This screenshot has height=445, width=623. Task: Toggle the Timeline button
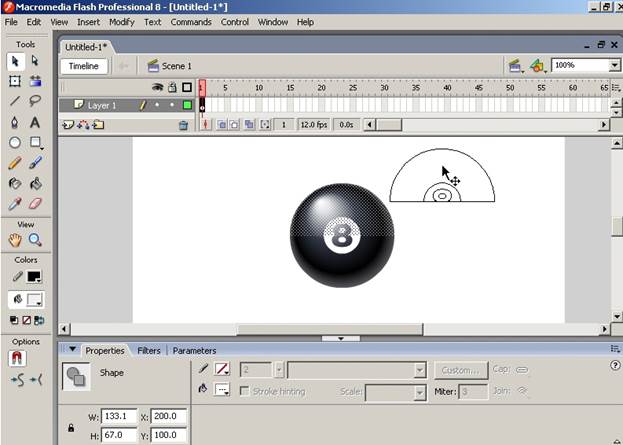coord(83,66)
